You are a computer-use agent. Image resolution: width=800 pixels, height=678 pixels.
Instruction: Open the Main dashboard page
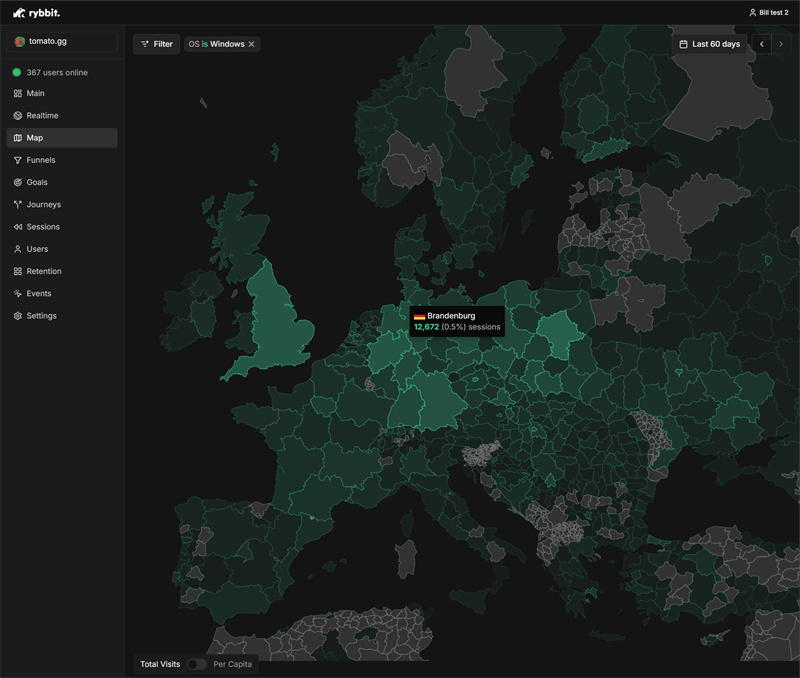[36, 93]
